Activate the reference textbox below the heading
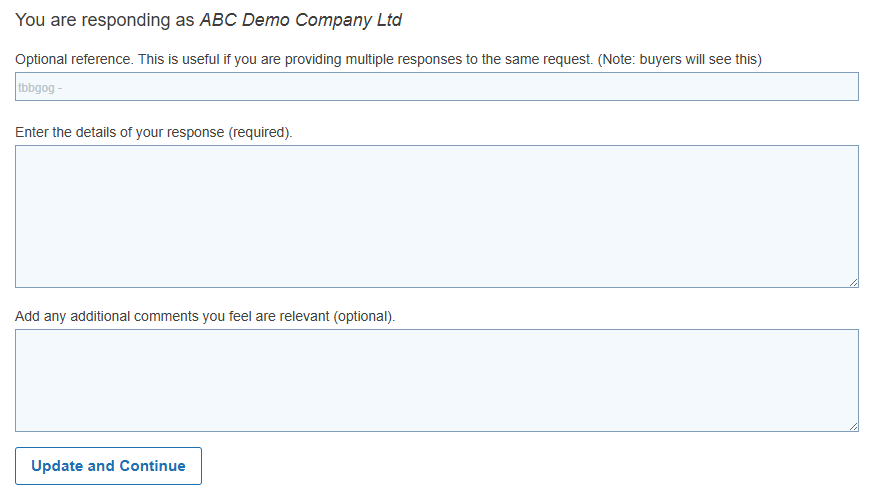The height and width of the screenshot is (492, 872). coord(436,87)
